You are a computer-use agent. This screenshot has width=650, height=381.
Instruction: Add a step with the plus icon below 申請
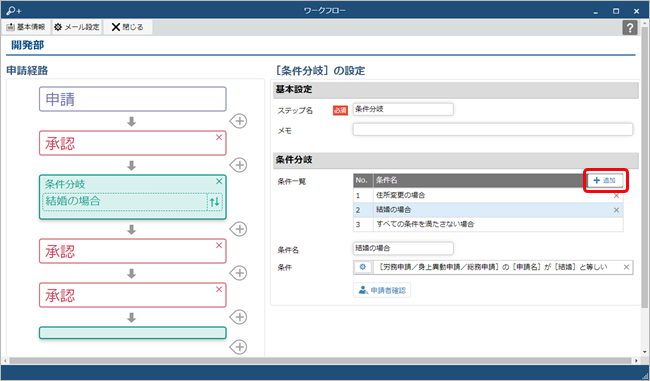click(x=239, y=121)
